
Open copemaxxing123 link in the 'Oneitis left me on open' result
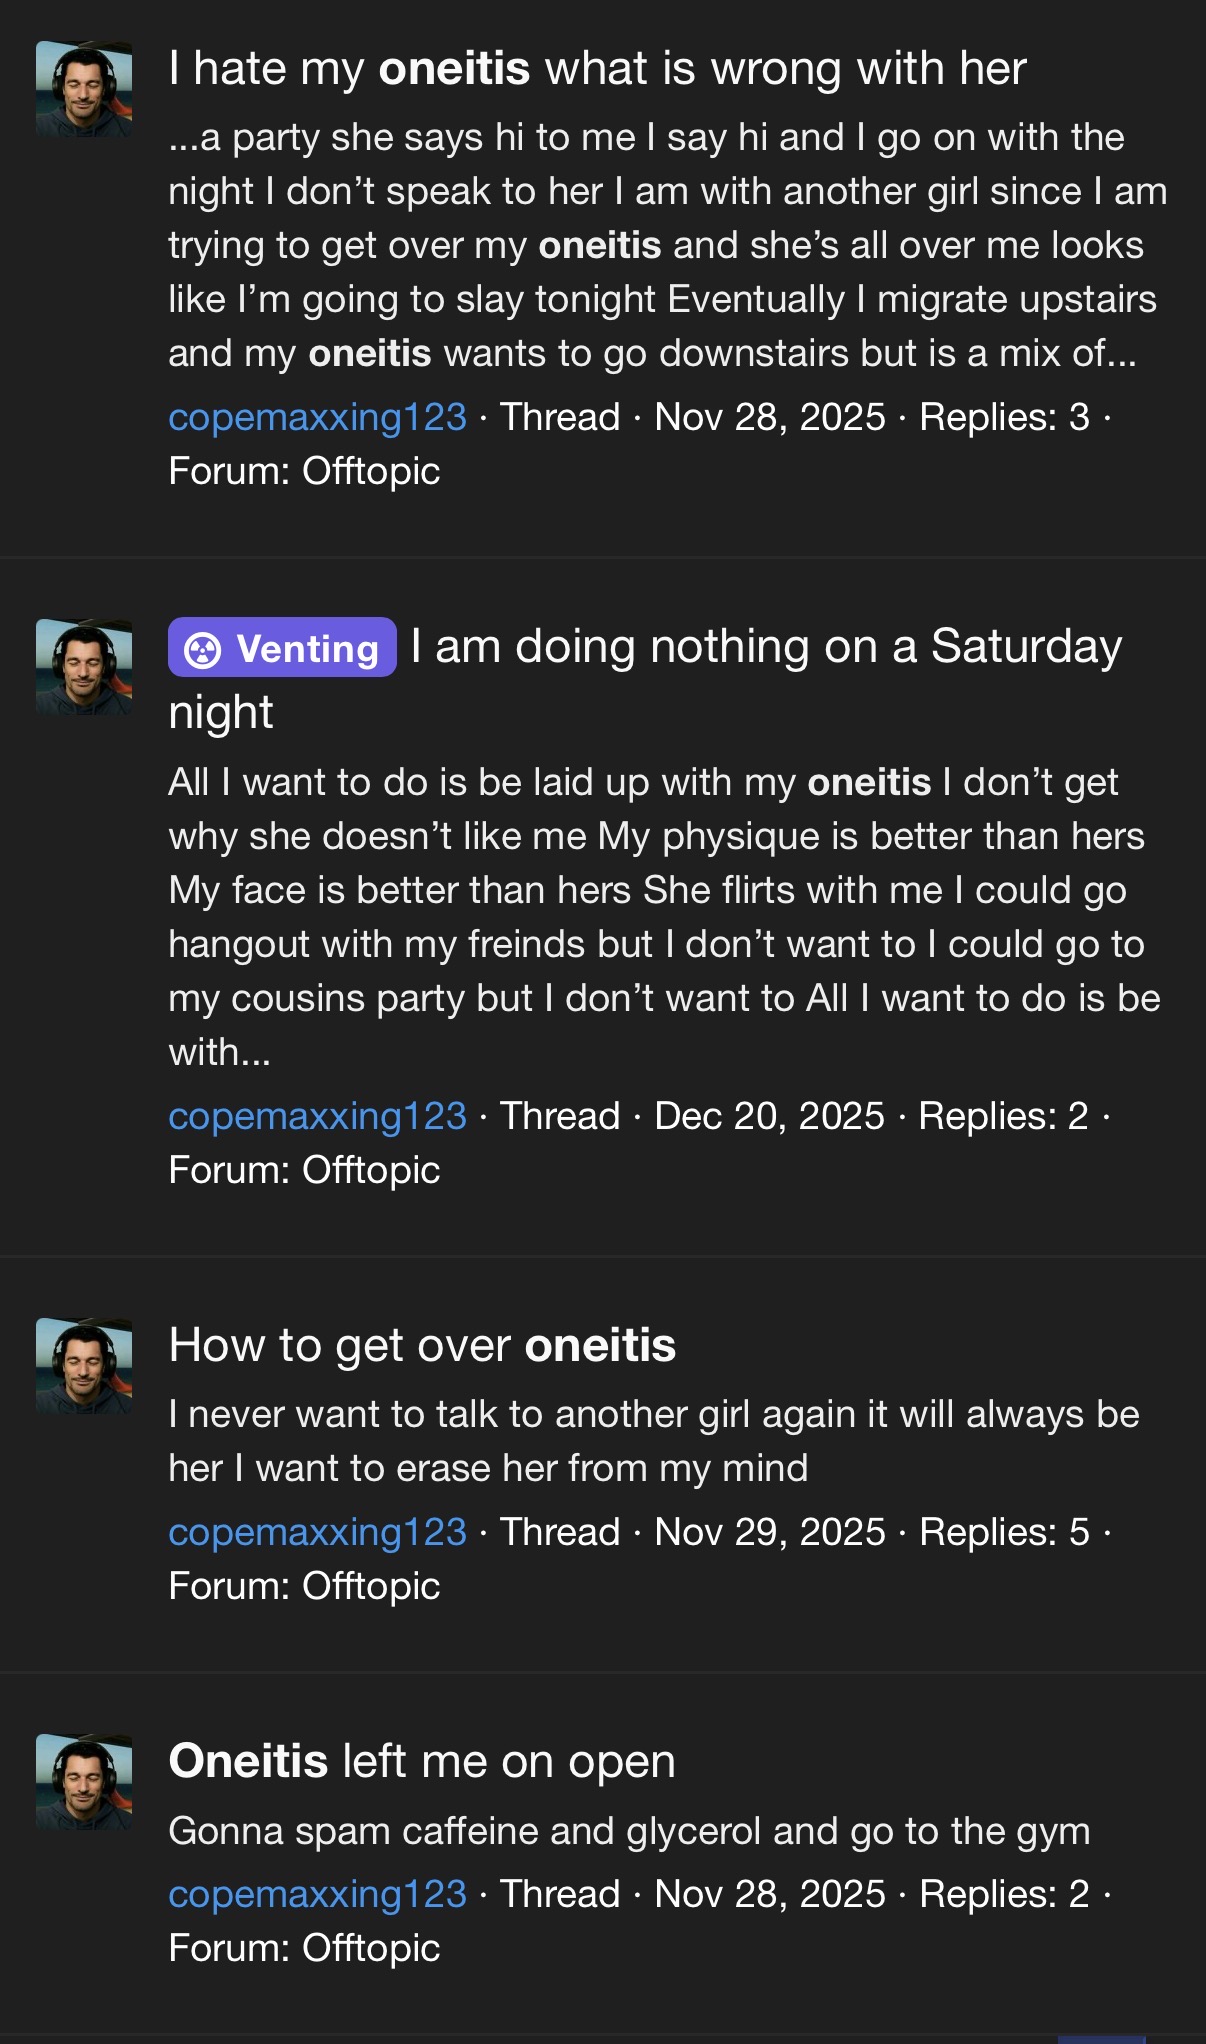[317, 1894]
